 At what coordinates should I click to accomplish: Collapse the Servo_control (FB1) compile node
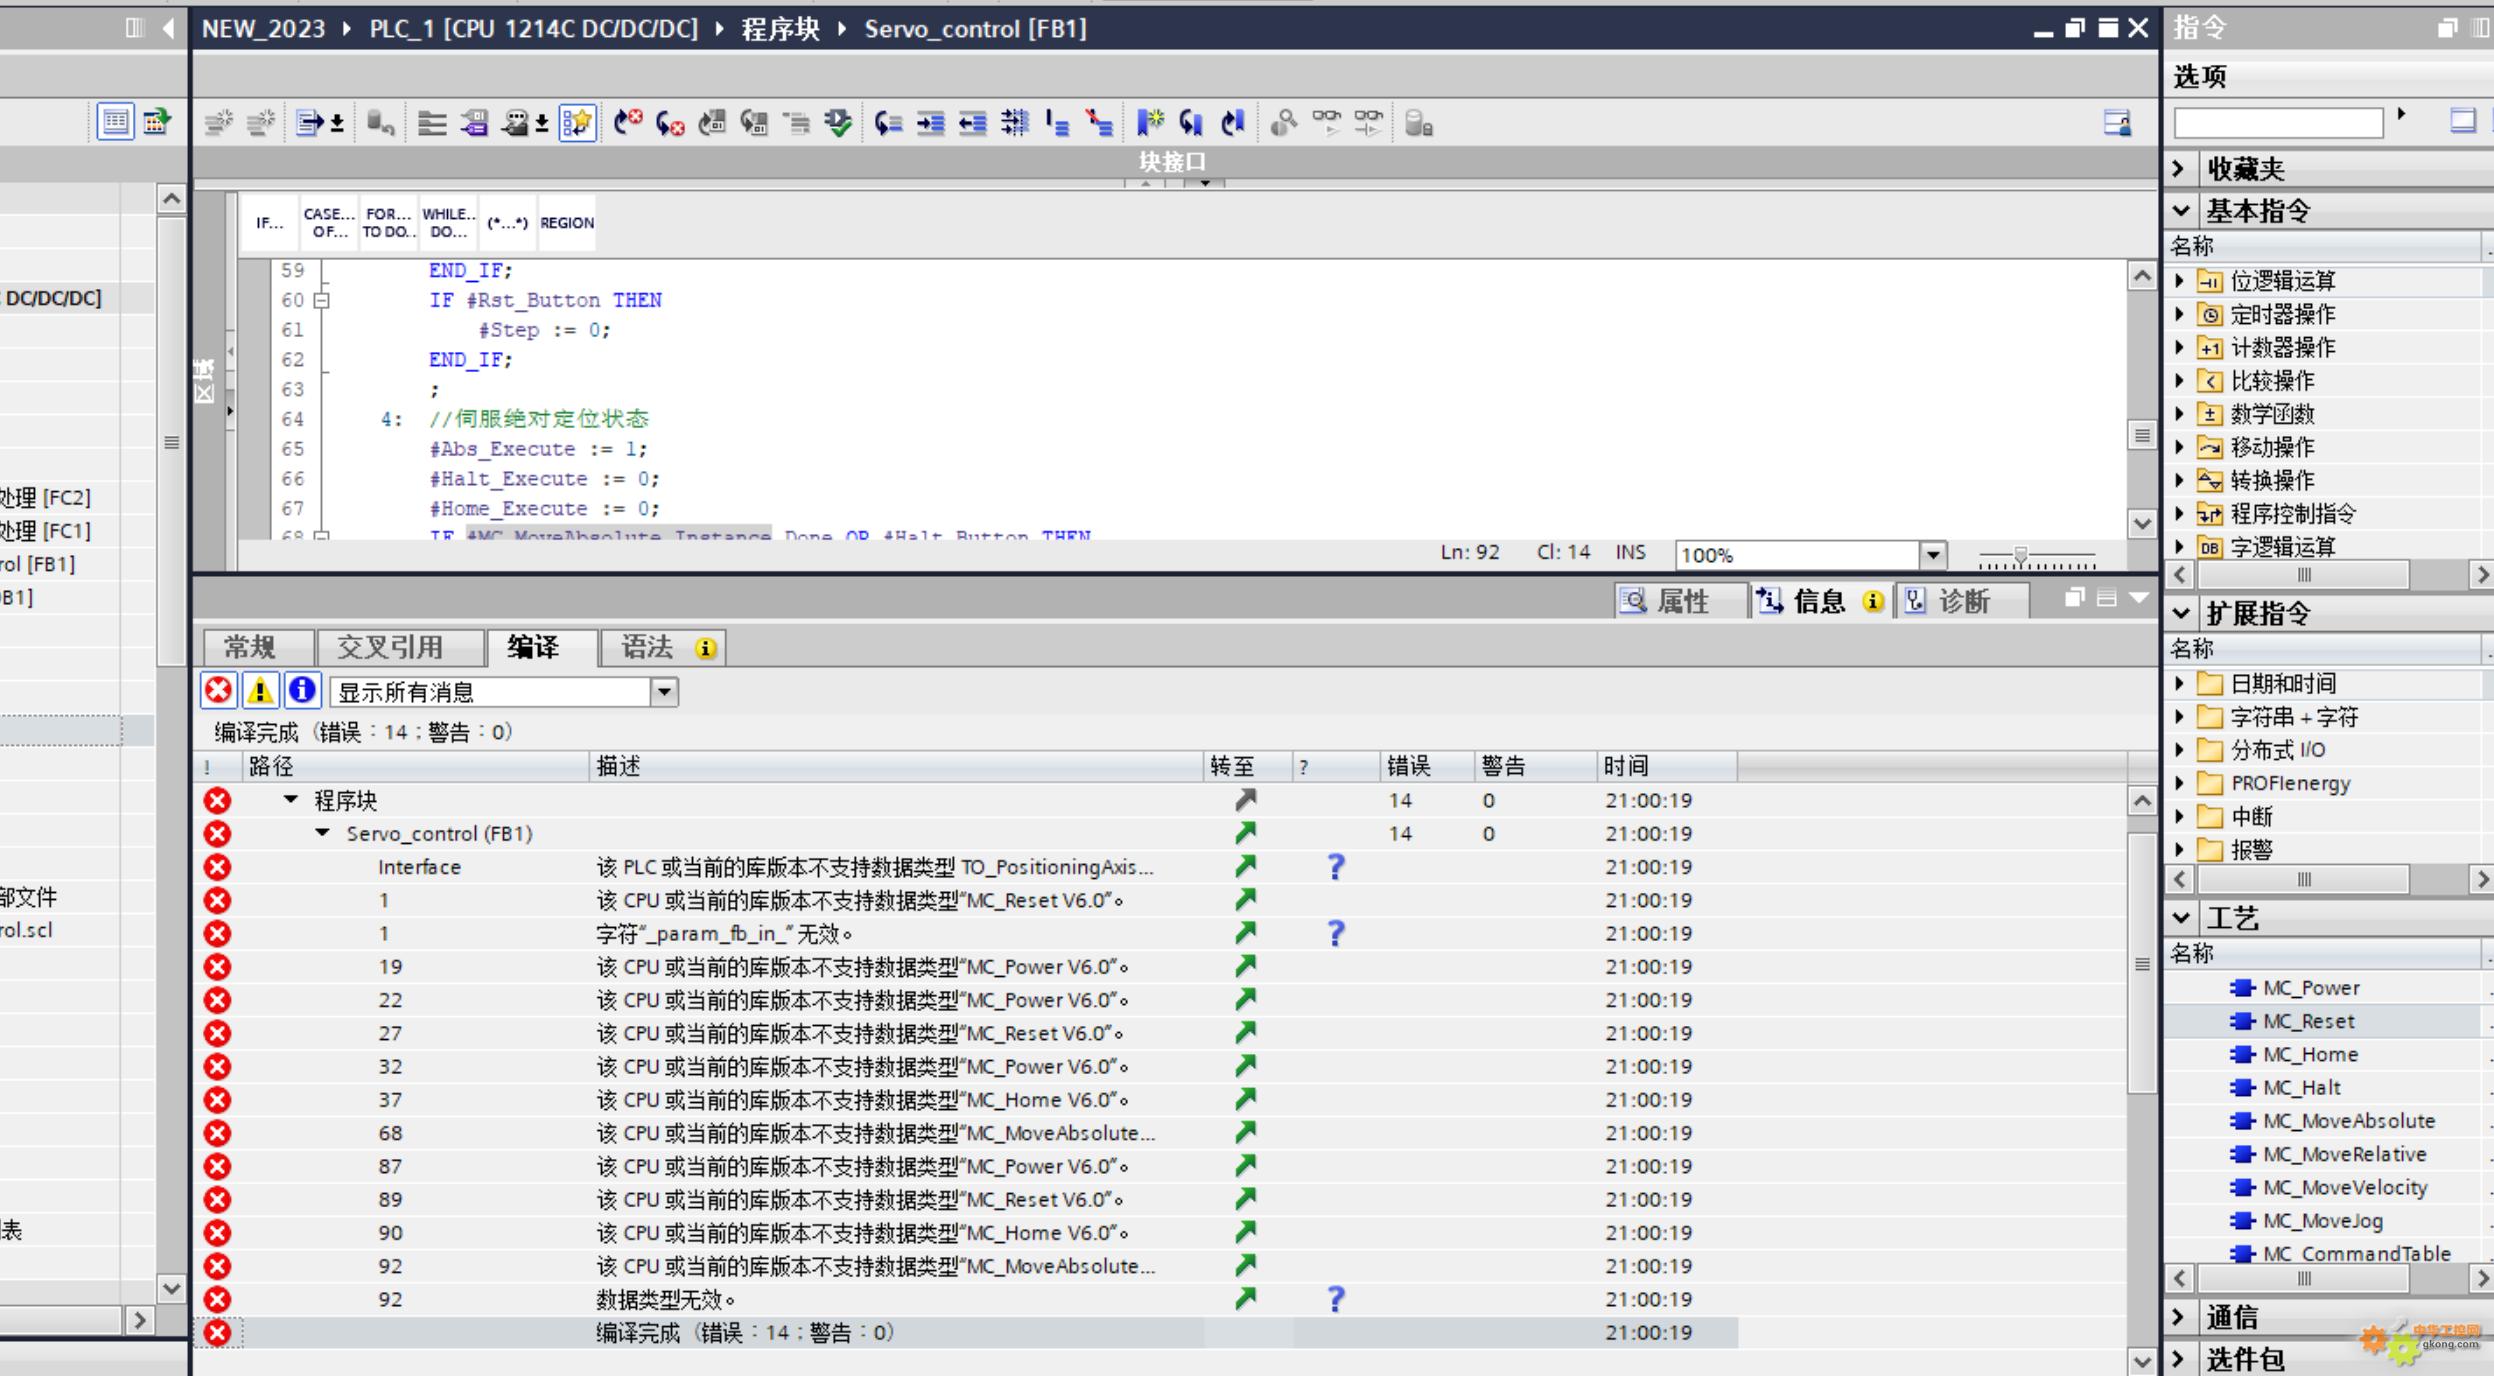point(322,833)
